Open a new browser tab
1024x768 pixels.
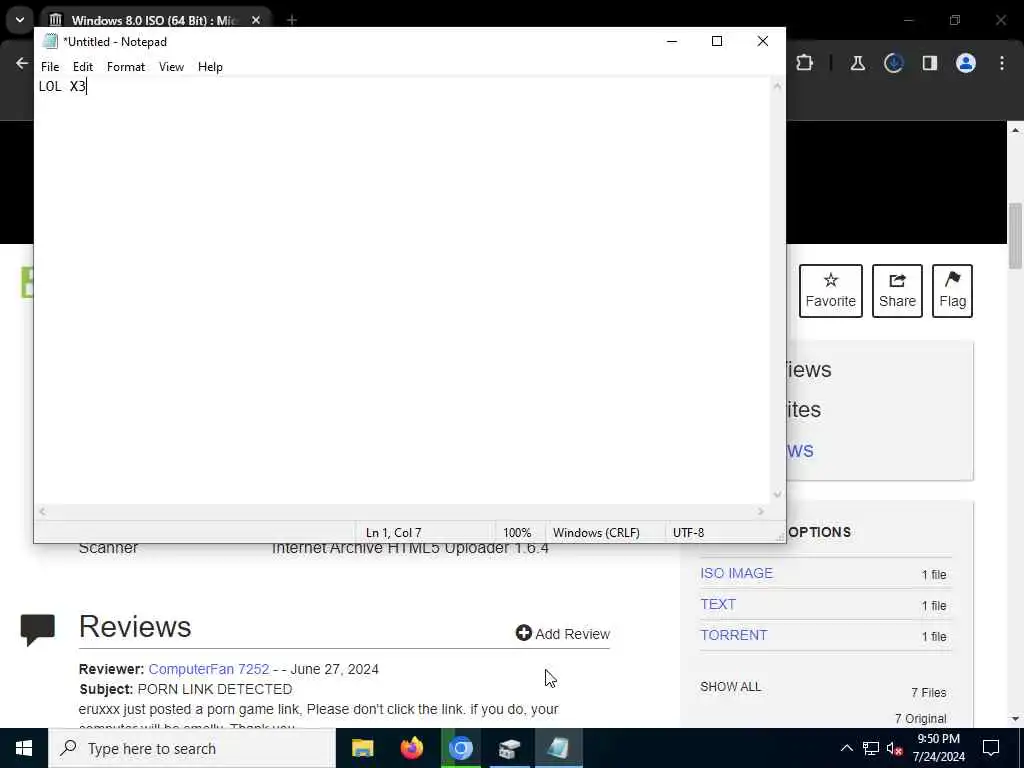pos(292,20)
